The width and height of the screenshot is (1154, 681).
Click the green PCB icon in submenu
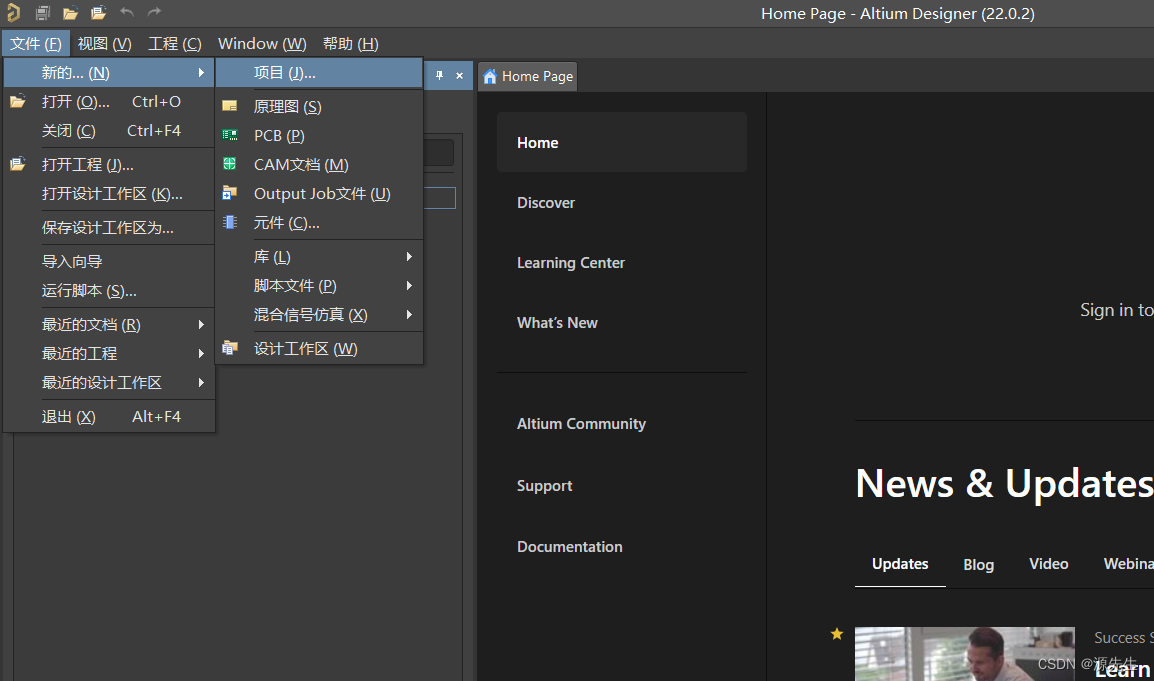click(230, 135)
